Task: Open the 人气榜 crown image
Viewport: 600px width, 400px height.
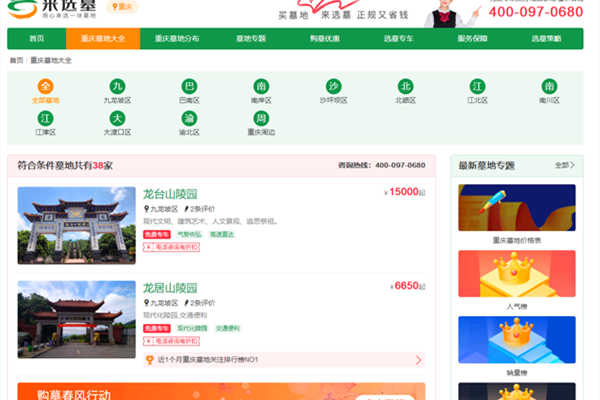Action: 517,274
